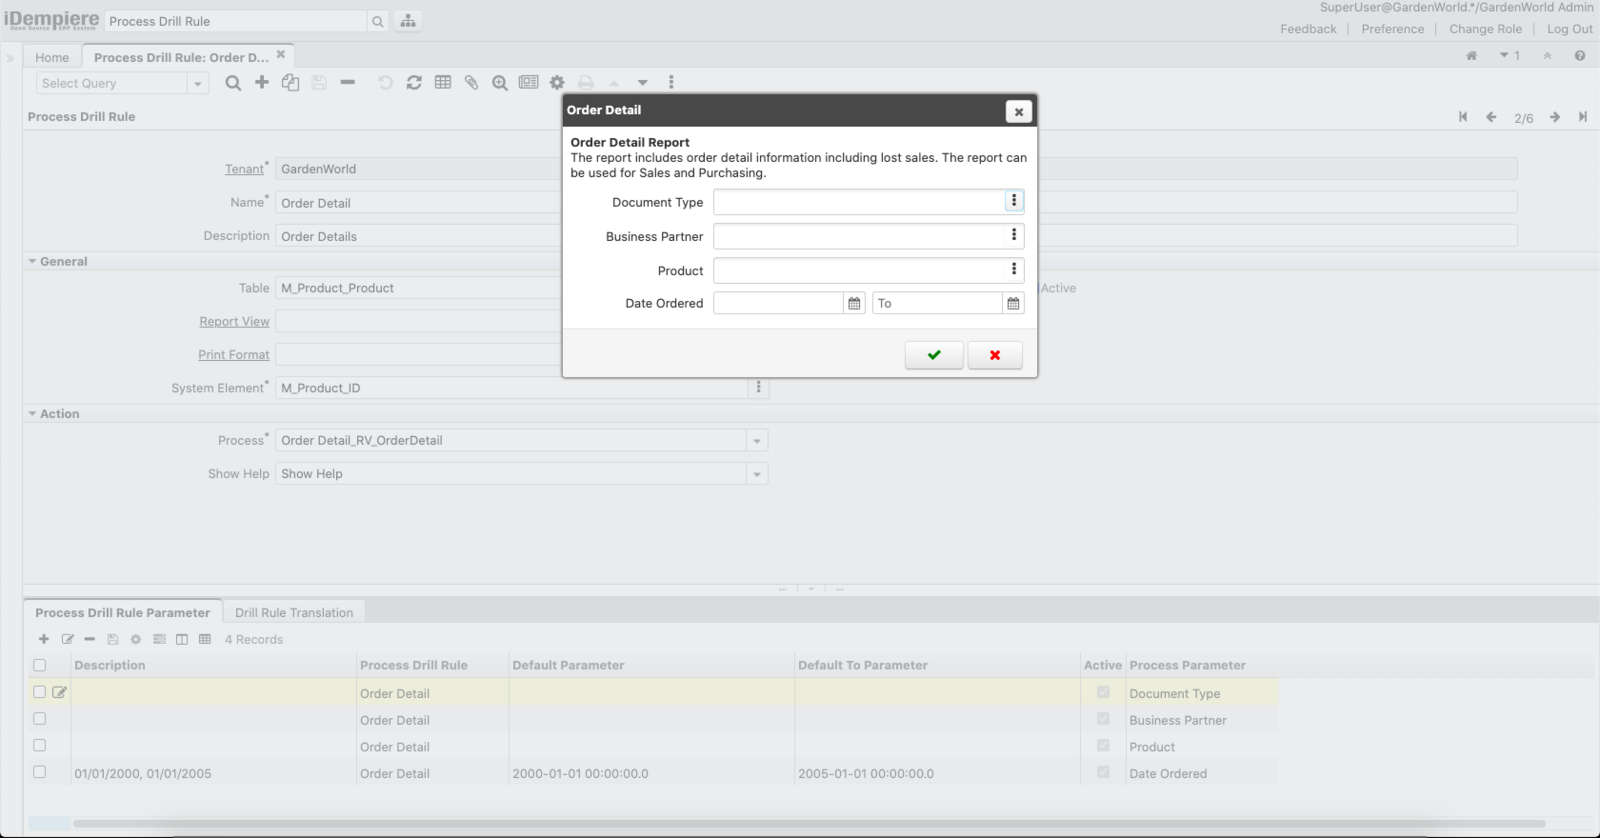The width and height of the screenshot is (1600, 838).
Task: Cancel the dialog with the red X
Action: (x=994, y=355)
